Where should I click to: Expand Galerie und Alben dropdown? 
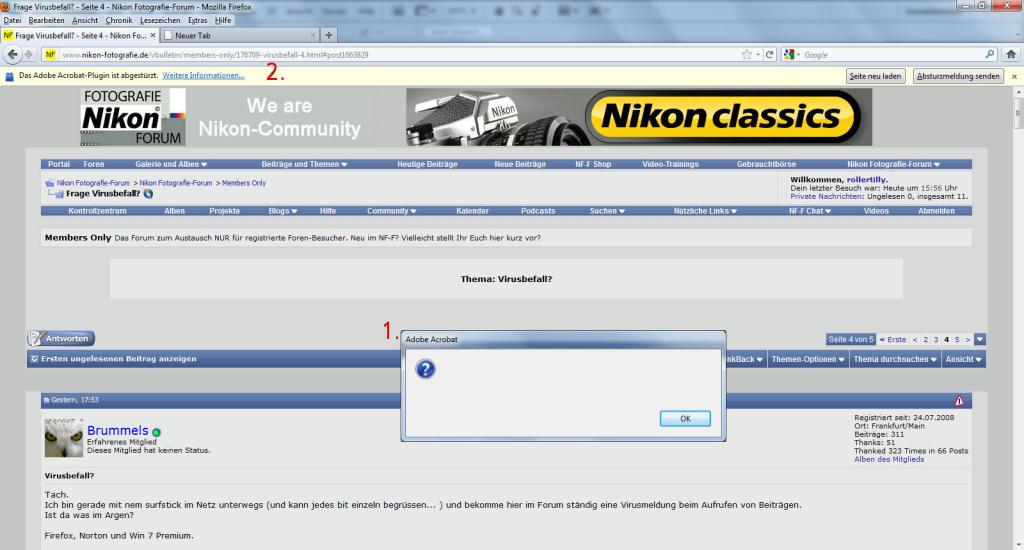pyautogui.click(x=171, y=165)
